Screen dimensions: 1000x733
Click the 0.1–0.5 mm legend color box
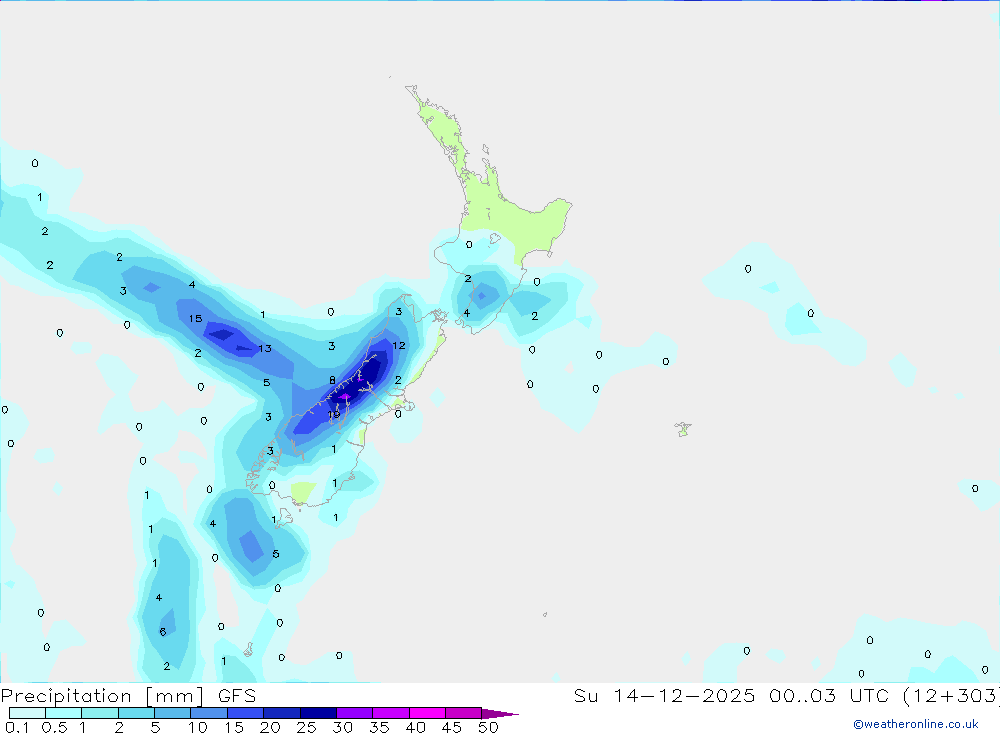tap(27, 713)
